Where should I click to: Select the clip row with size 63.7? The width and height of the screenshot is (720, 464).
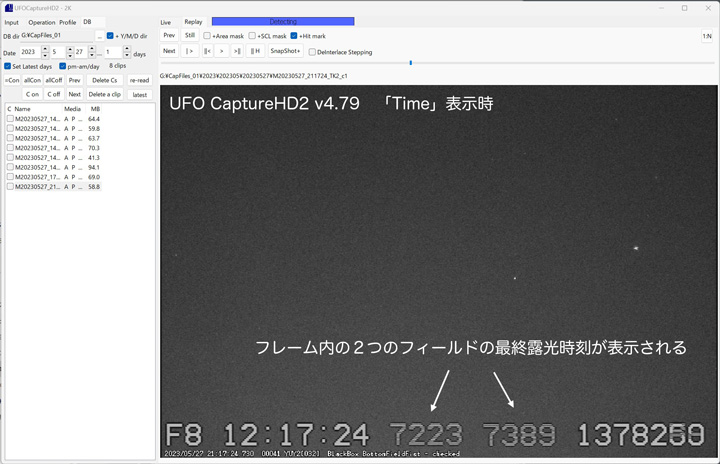tap(53, 138)
